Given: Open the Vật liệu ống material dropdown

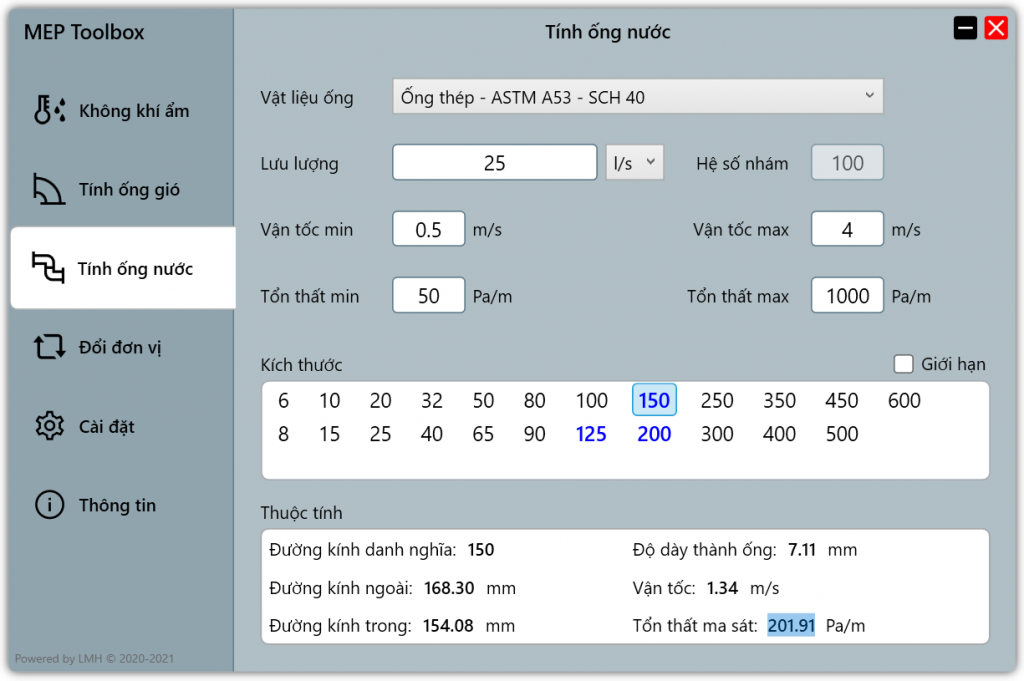Looking at the screenshot, I should [x=638, y=96].
